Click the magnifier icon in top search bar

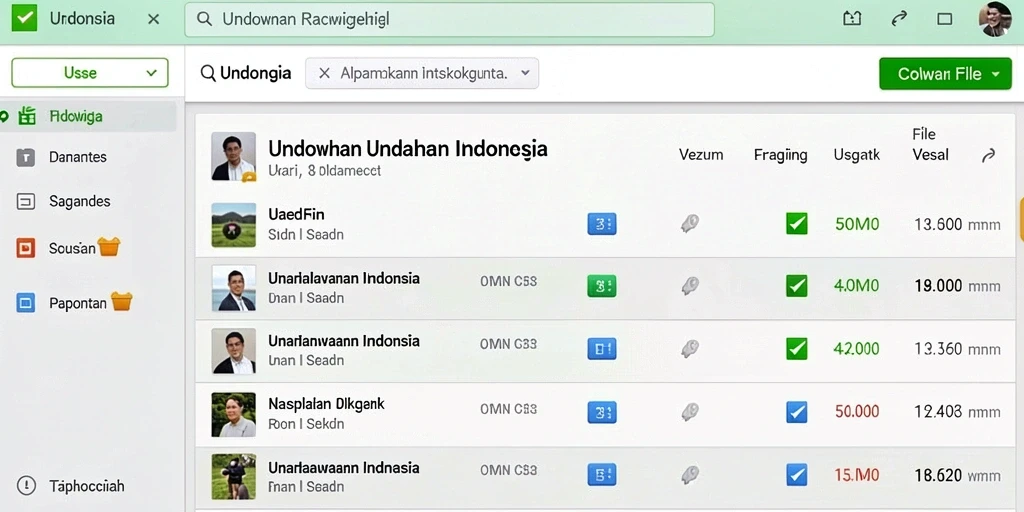pos(204,20)
